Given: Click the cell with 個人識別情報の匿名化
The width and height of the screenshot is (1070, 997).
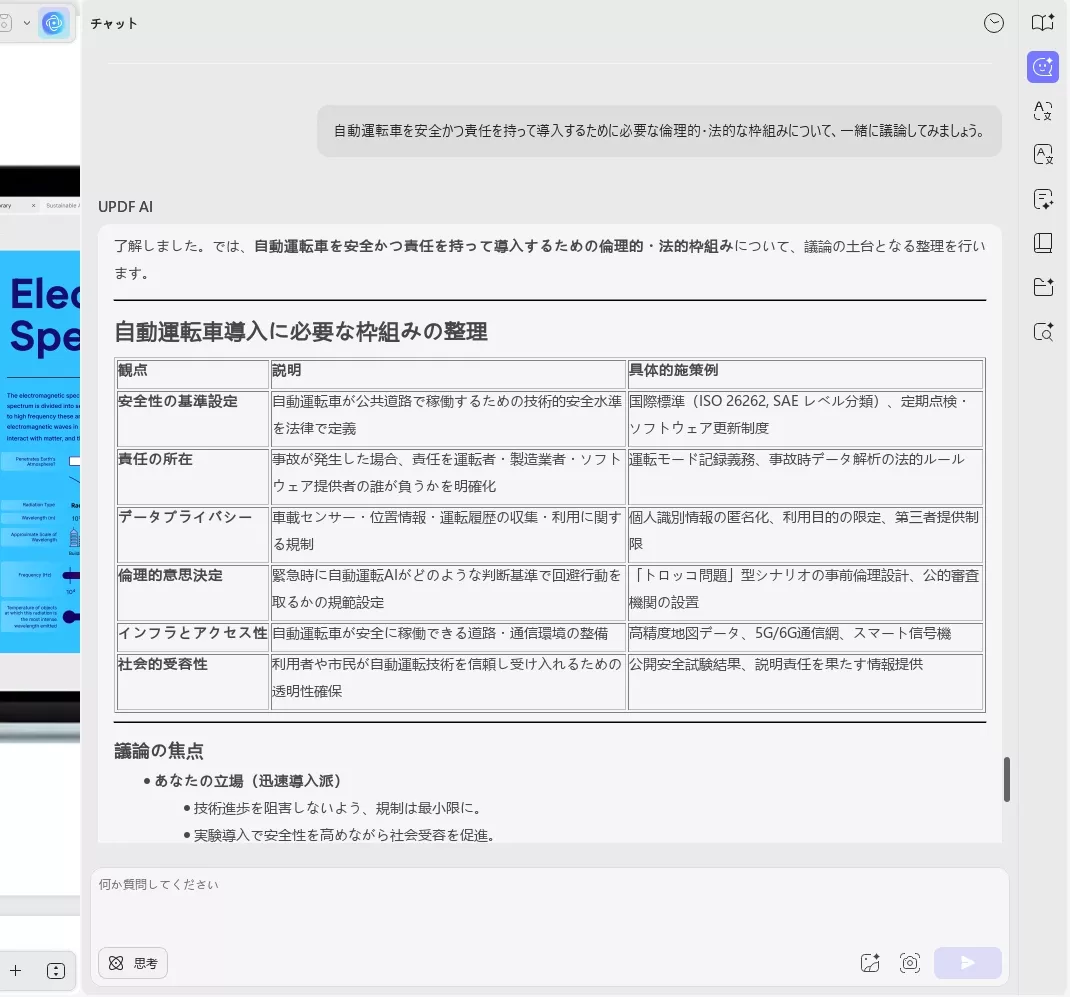Looking at the screenshot, I should coord(805,534).
